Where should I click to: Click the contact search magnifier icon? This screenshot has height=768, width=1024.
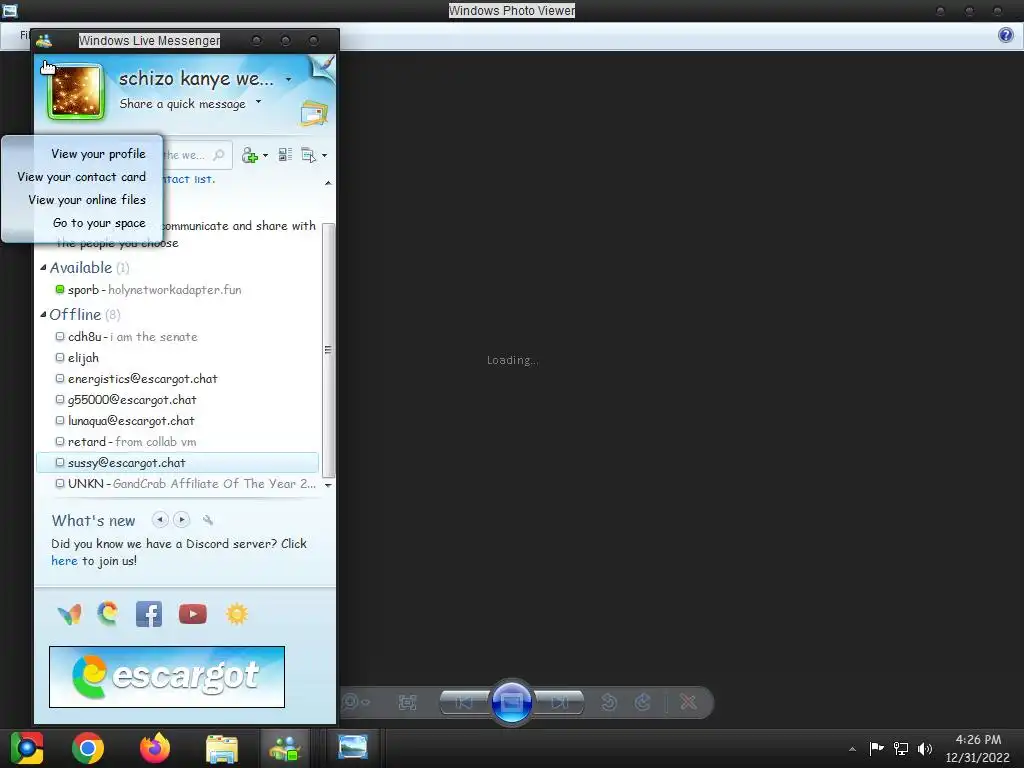219,155
